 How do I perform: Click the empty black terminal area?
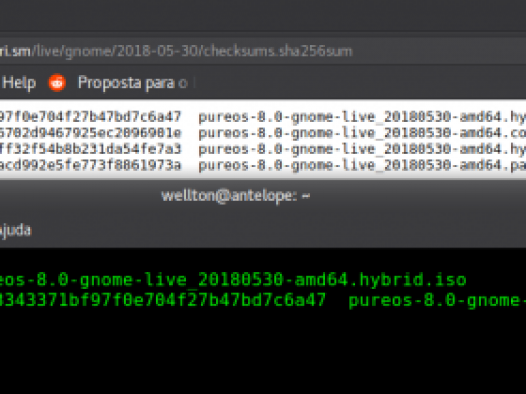pos(263,352)
